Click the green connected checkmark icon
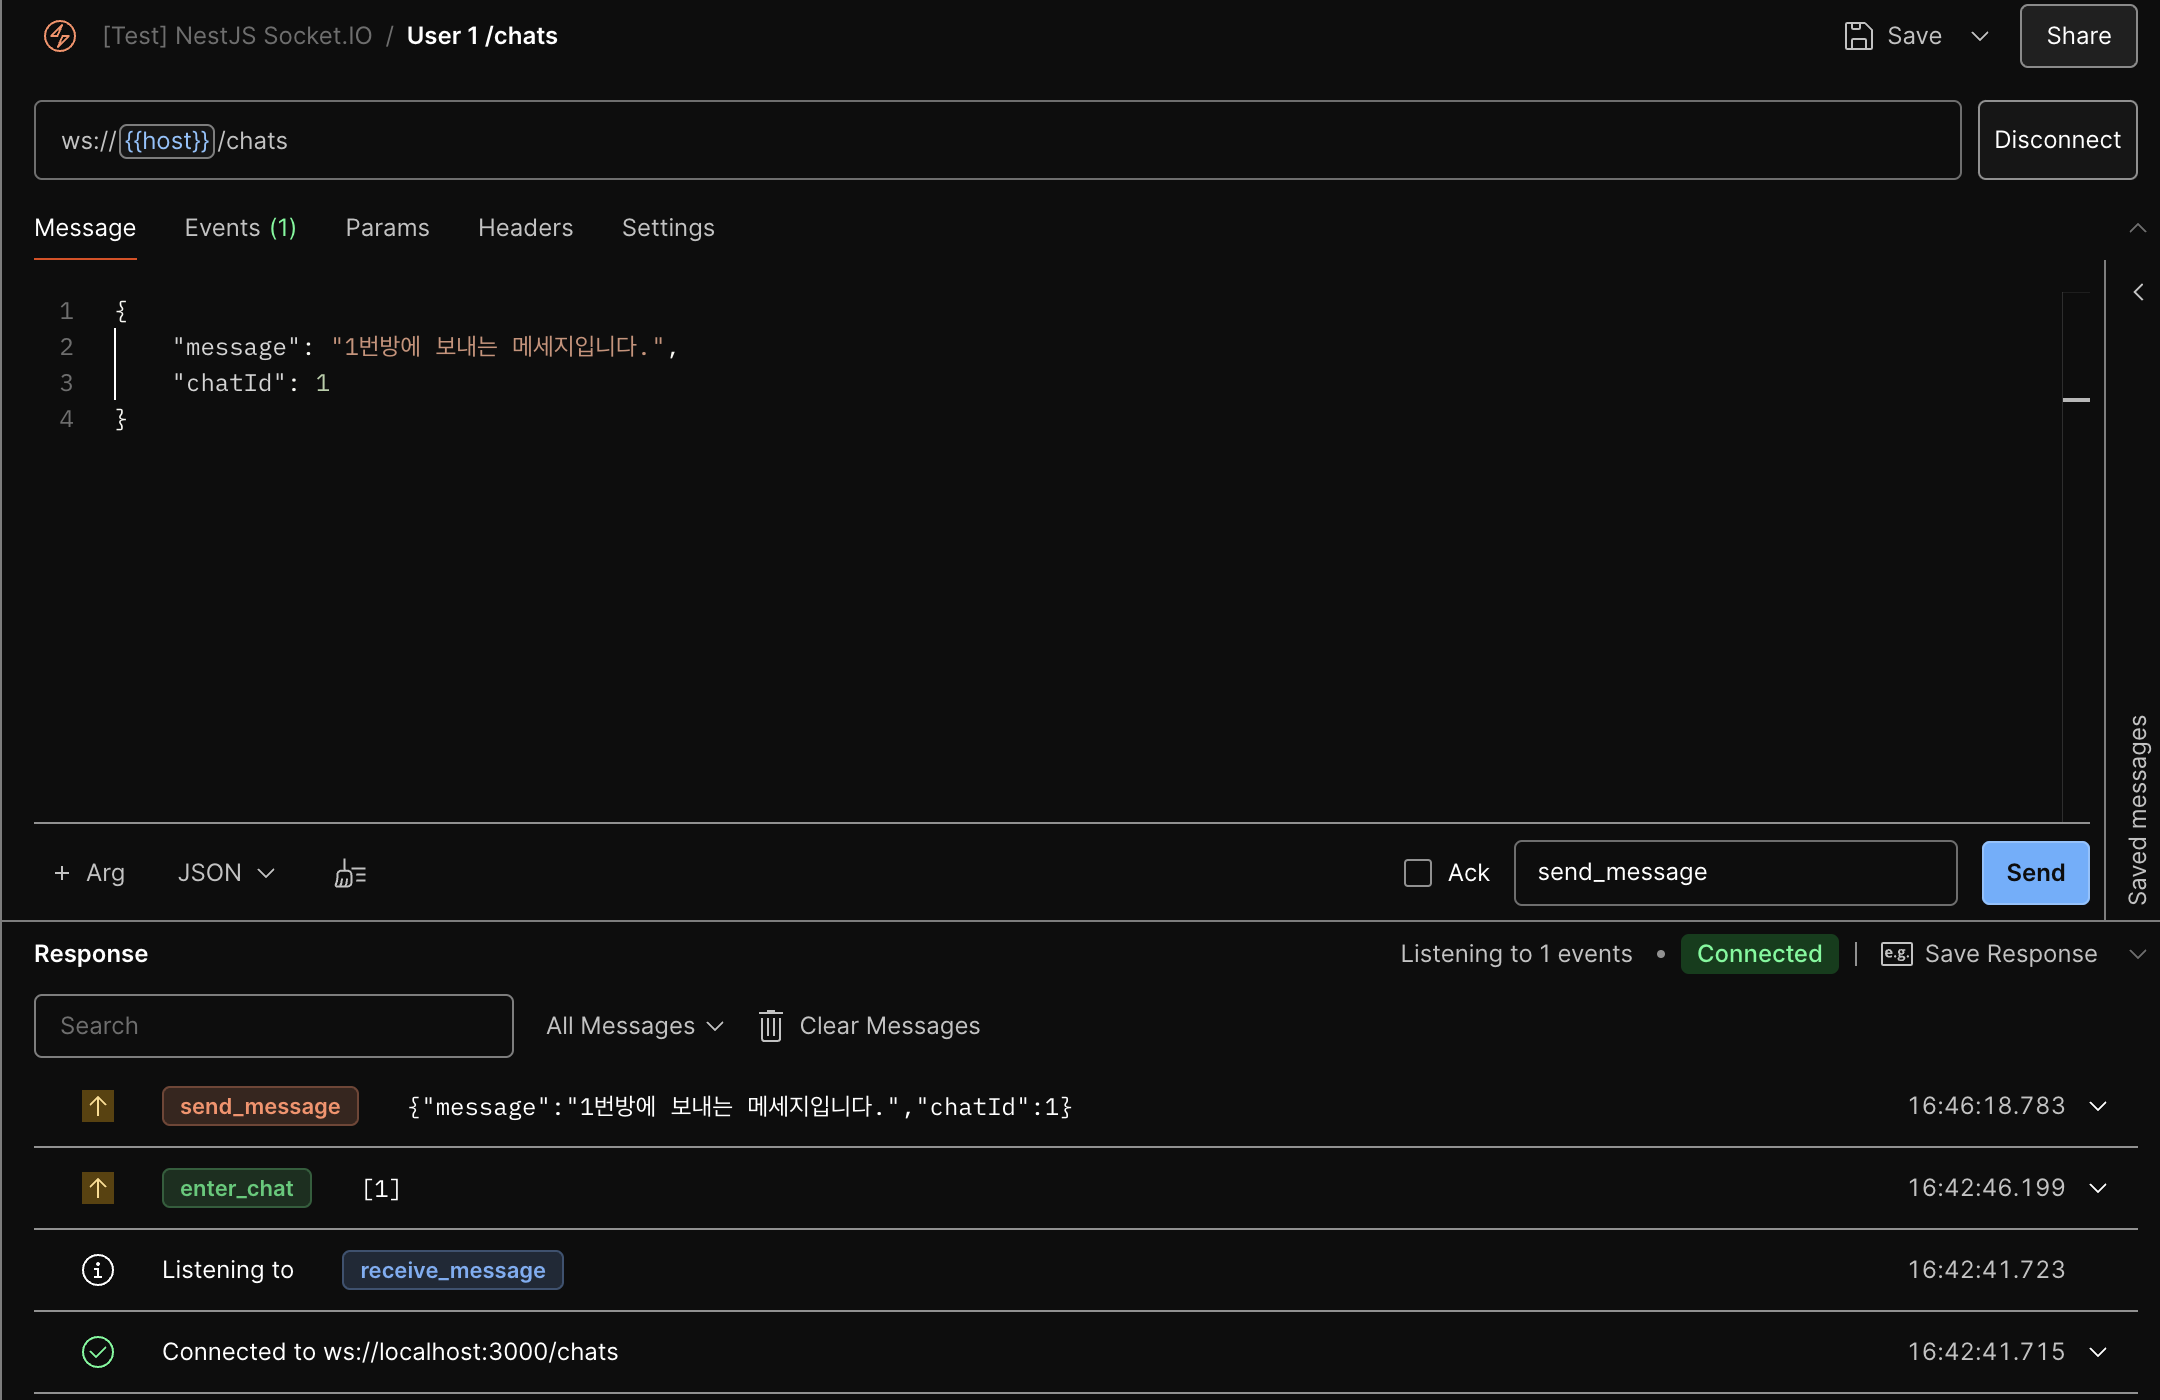 98,1352
